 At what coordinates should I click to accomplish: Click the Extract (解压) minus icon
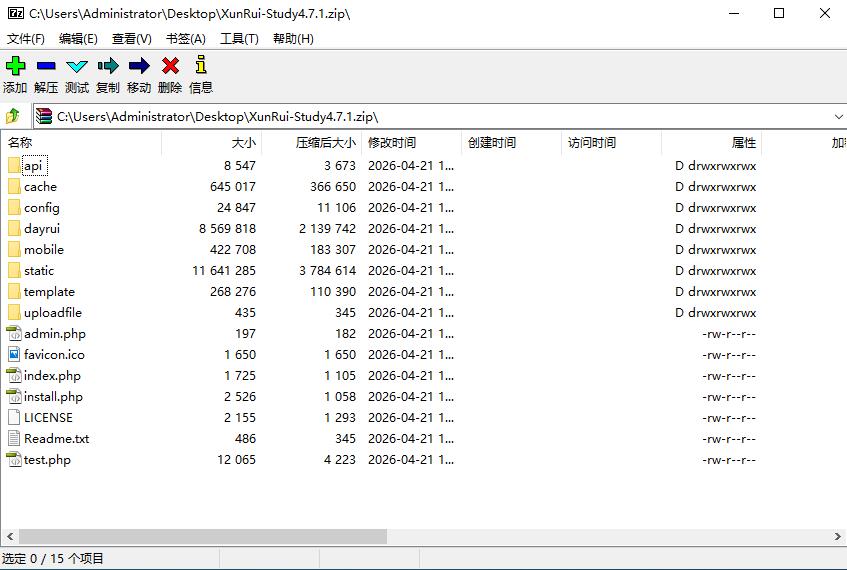click(x=46, y=66)
